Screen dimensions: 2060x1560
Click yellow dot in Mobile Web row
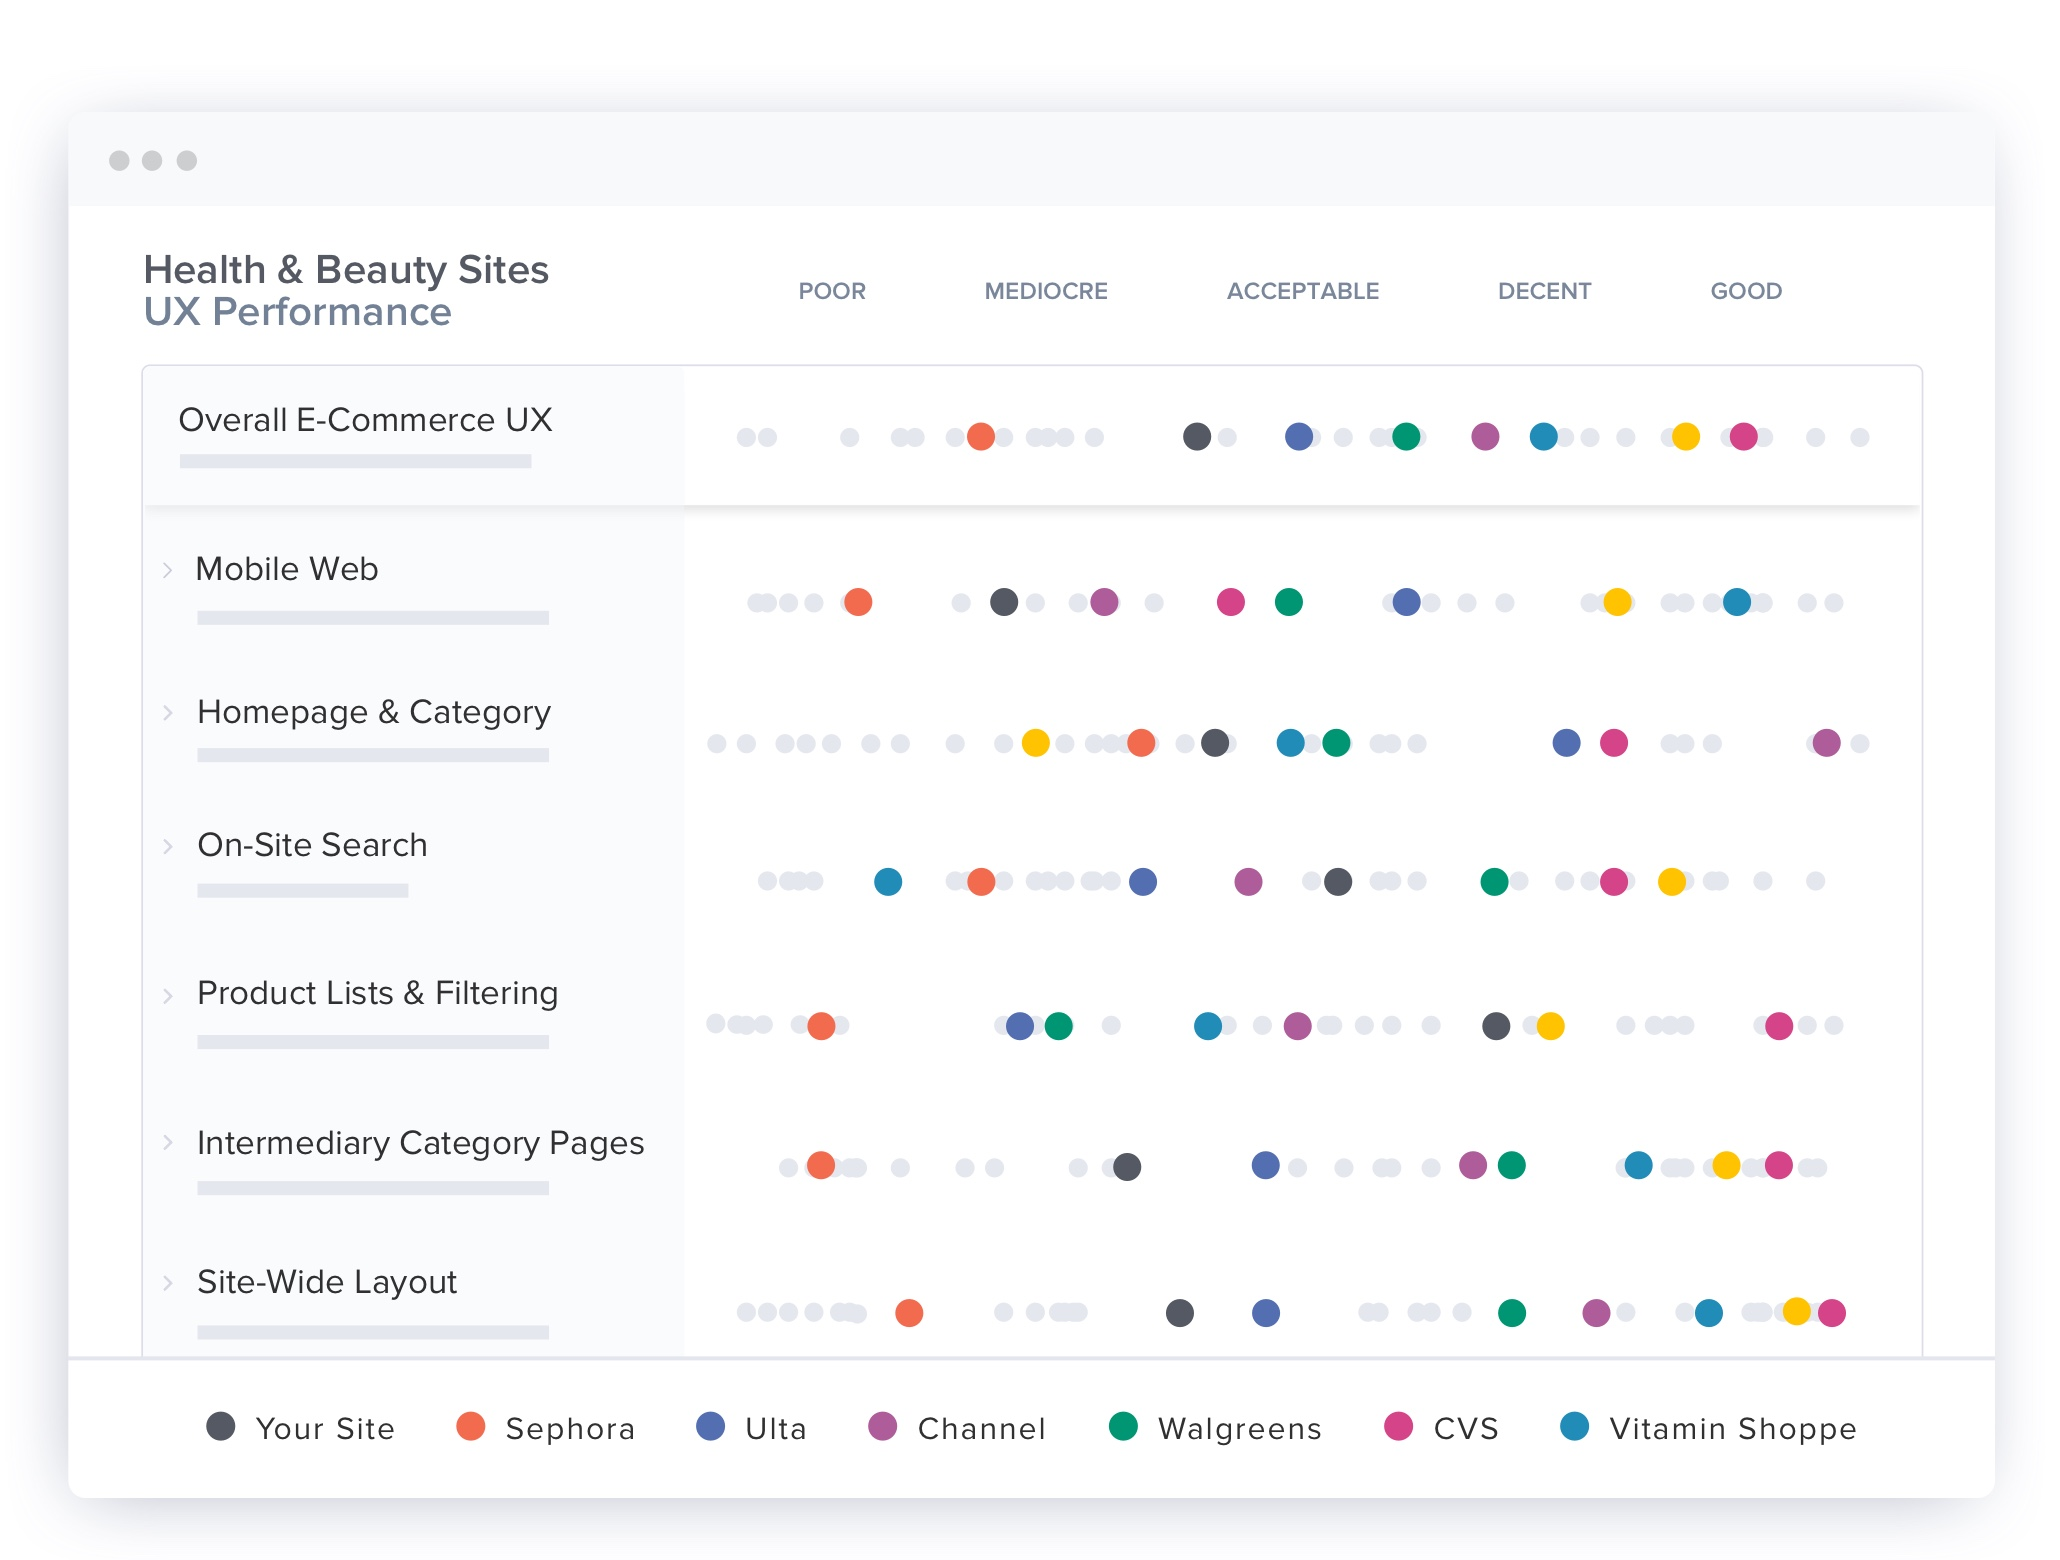pos(1617,602)
